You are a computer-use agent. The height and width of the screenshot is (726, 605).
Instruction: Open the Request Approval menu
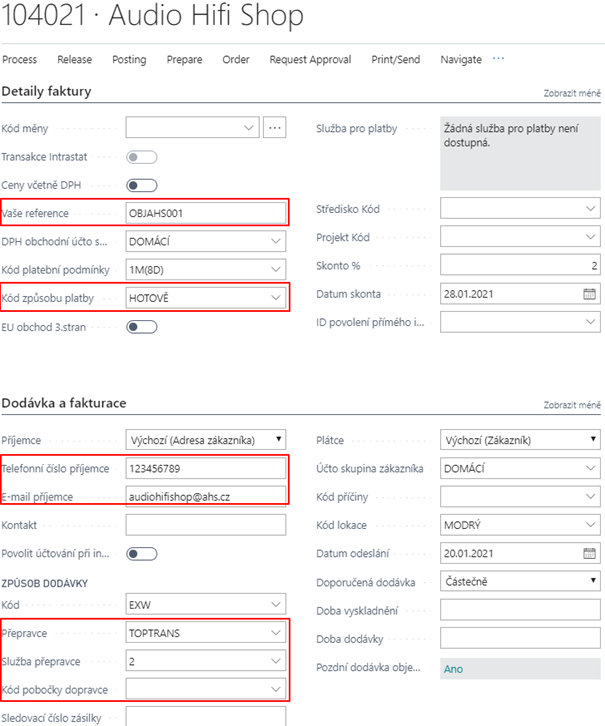[x=310, y=60]
